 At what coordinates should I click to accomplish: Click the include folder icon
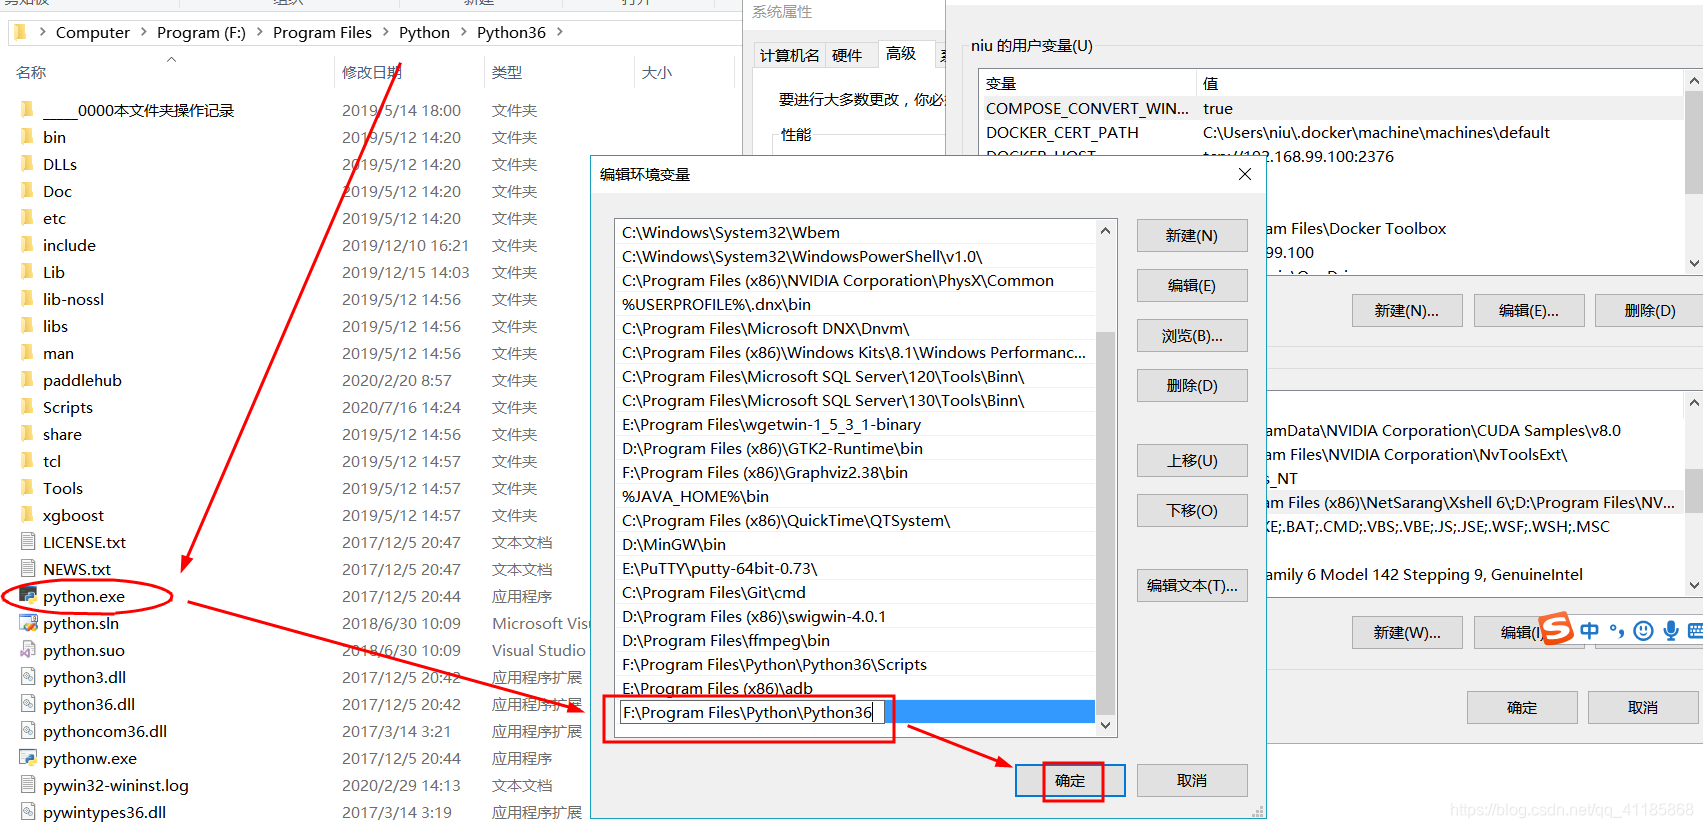click(27, 244)
